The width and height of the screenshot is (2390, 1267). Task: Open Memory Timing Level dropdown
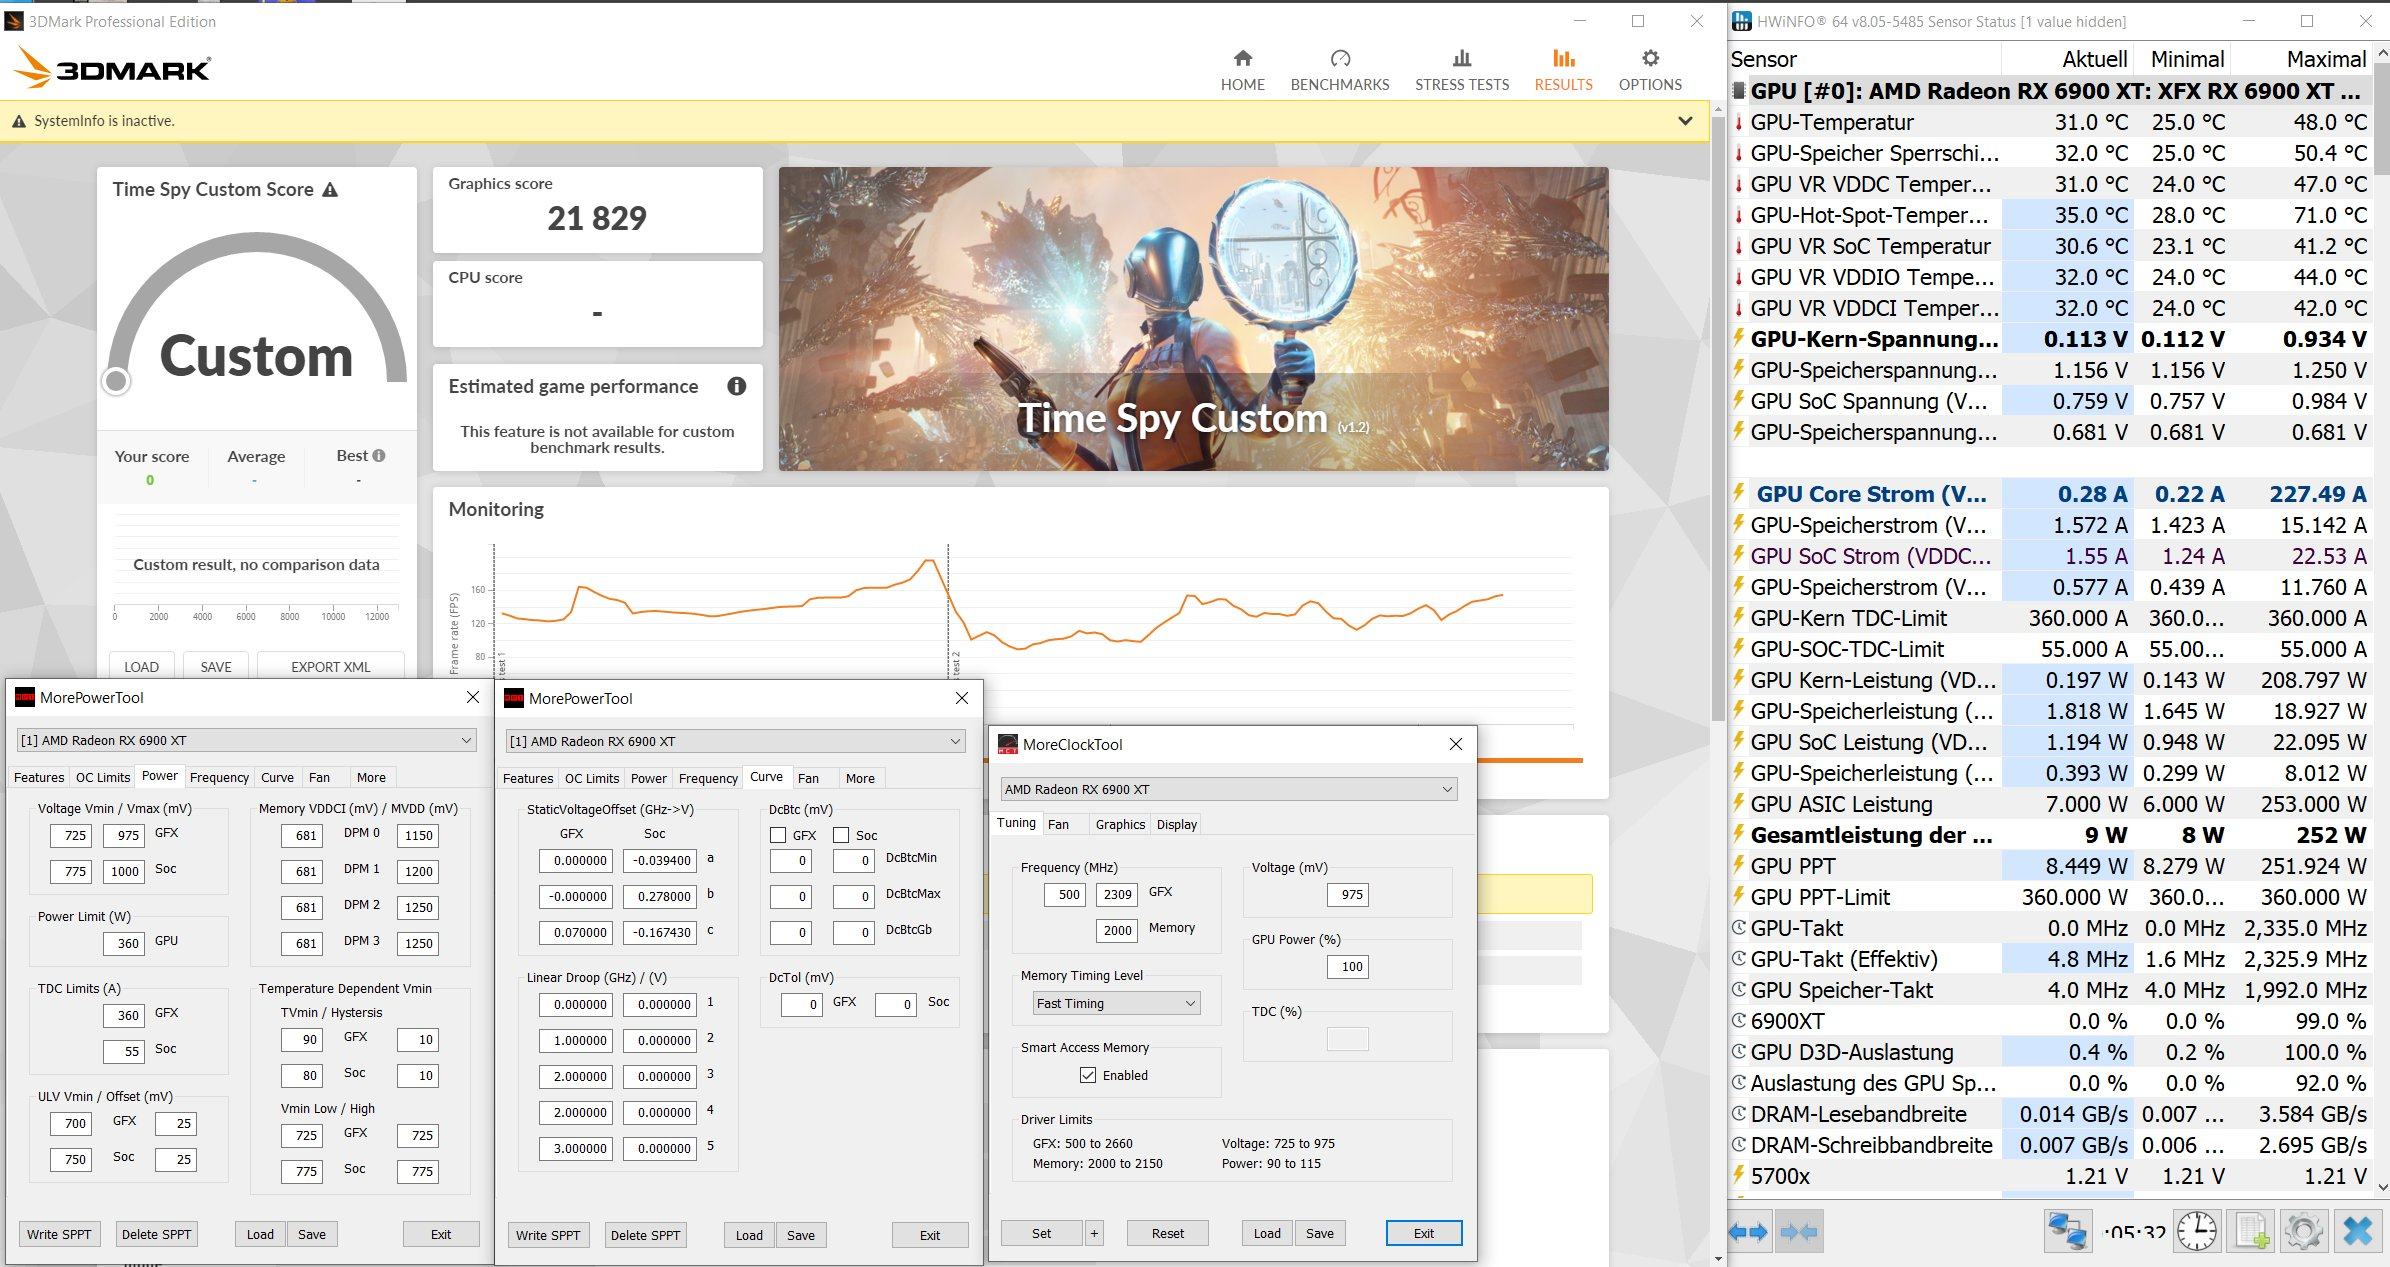(1116, 1003)
